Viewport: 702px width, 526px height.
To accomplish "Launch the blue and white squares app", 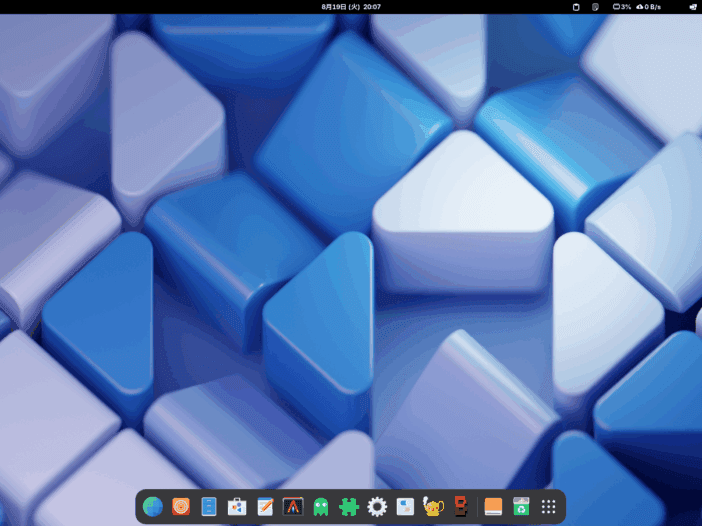I will pyautogui.click(x=405, y=507).
